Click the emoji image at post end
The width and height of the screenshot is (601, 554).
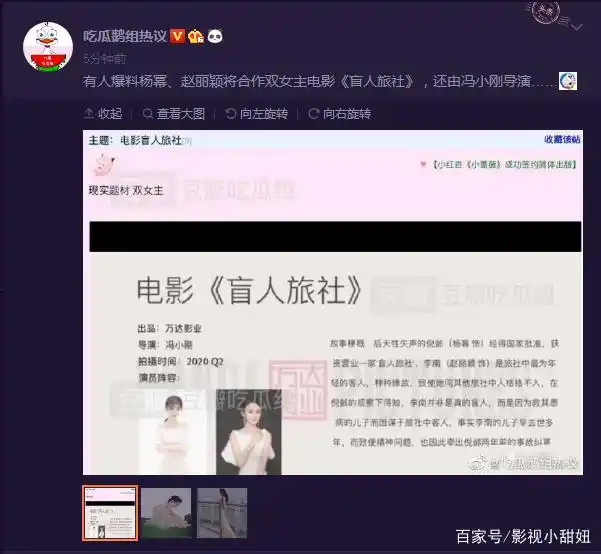tap(568, 81)
